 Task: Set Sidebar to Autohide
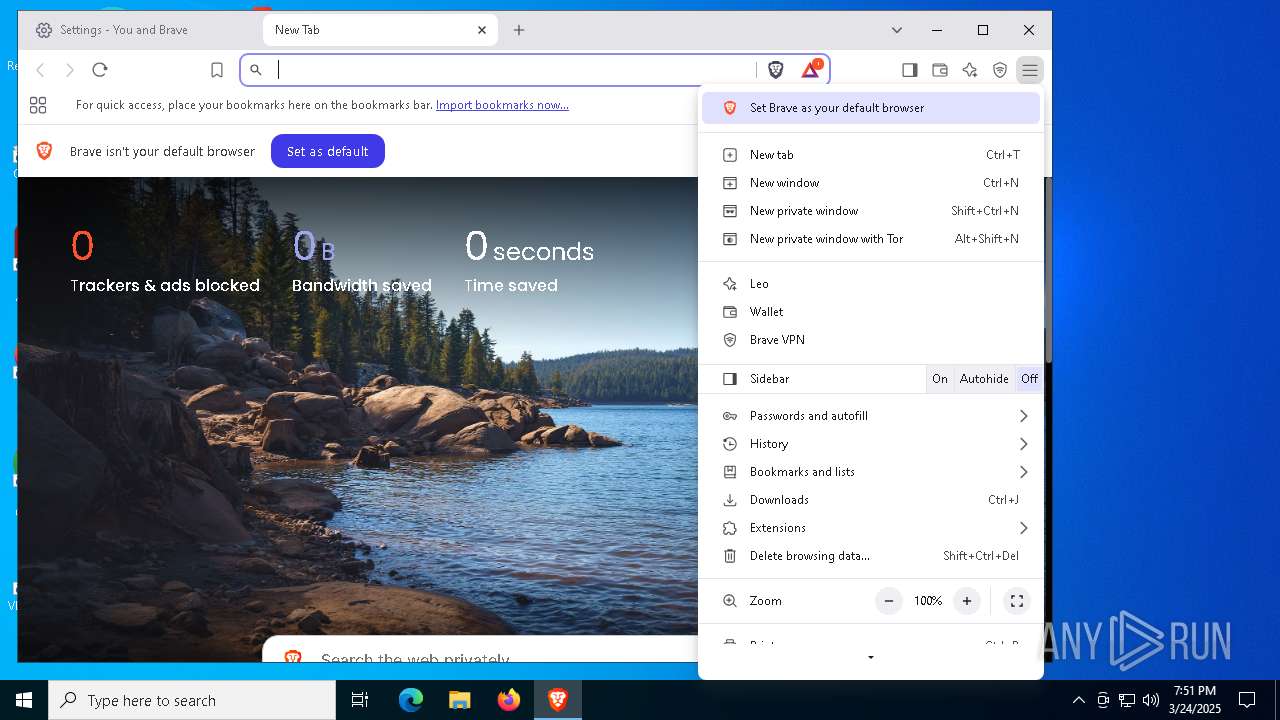[x=984, y=379]
